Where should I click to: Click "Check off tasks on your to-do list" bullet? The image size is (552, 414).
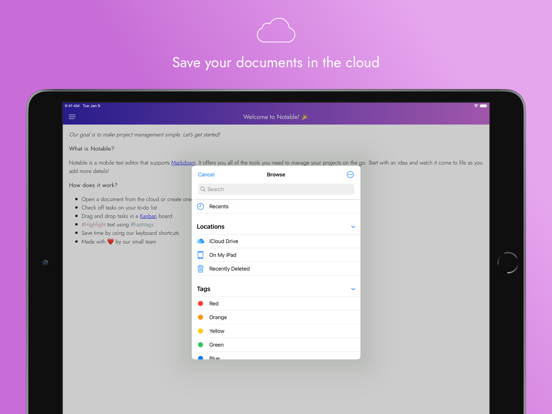tap(119, 208)
